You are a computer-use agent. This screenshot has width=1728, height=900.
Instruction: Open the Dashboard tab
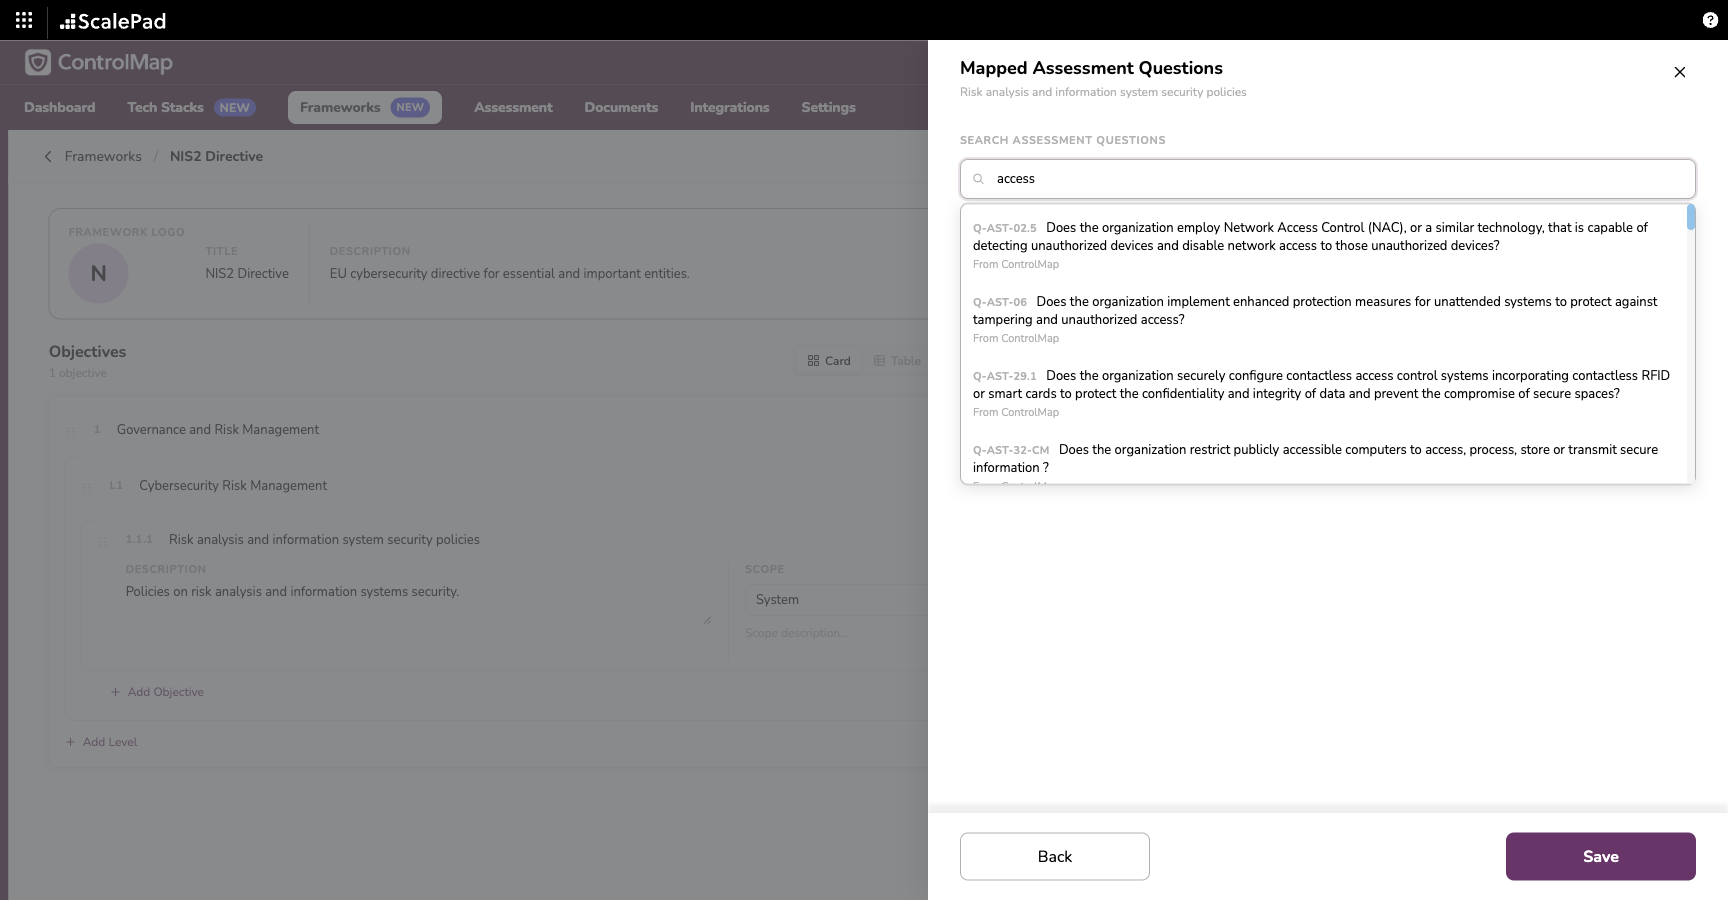(60, 107)
